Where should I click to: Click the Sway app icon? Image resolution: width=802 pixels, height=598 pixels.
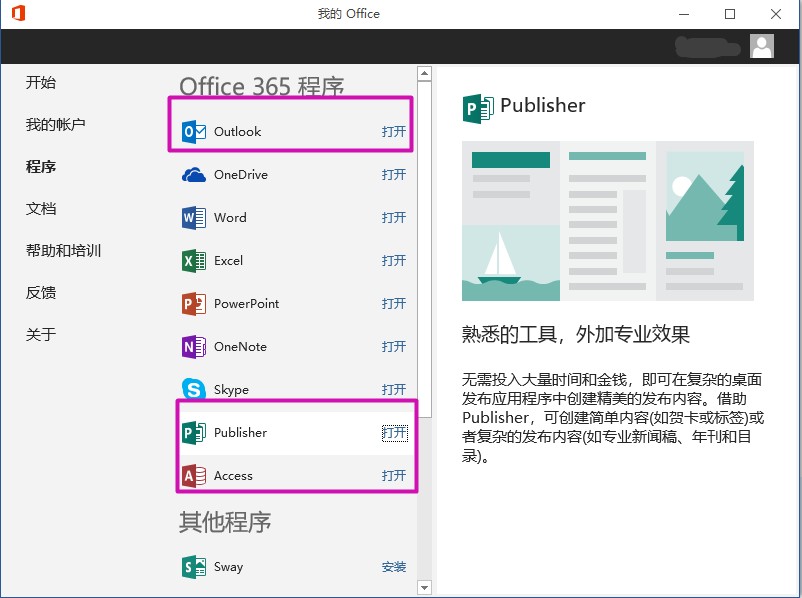coord(194,567)
